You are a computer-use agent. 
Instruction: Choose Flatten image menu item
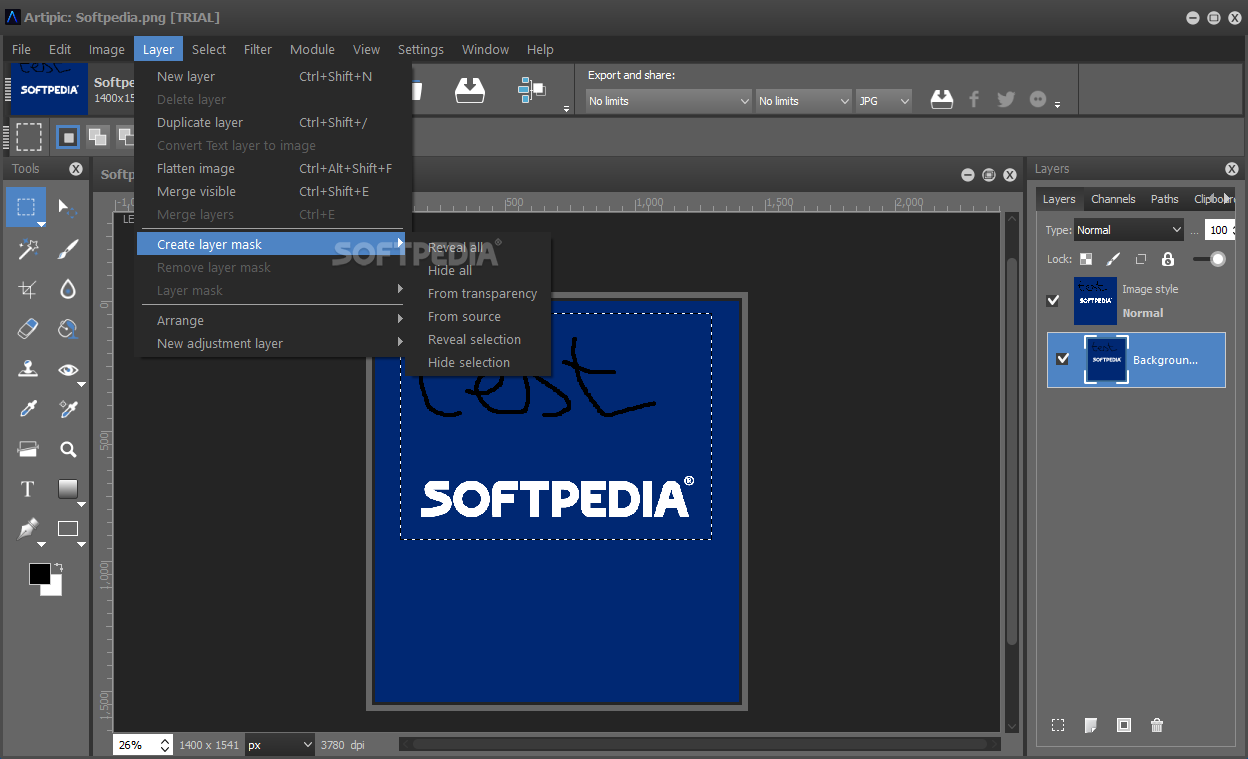coord(270,168)
